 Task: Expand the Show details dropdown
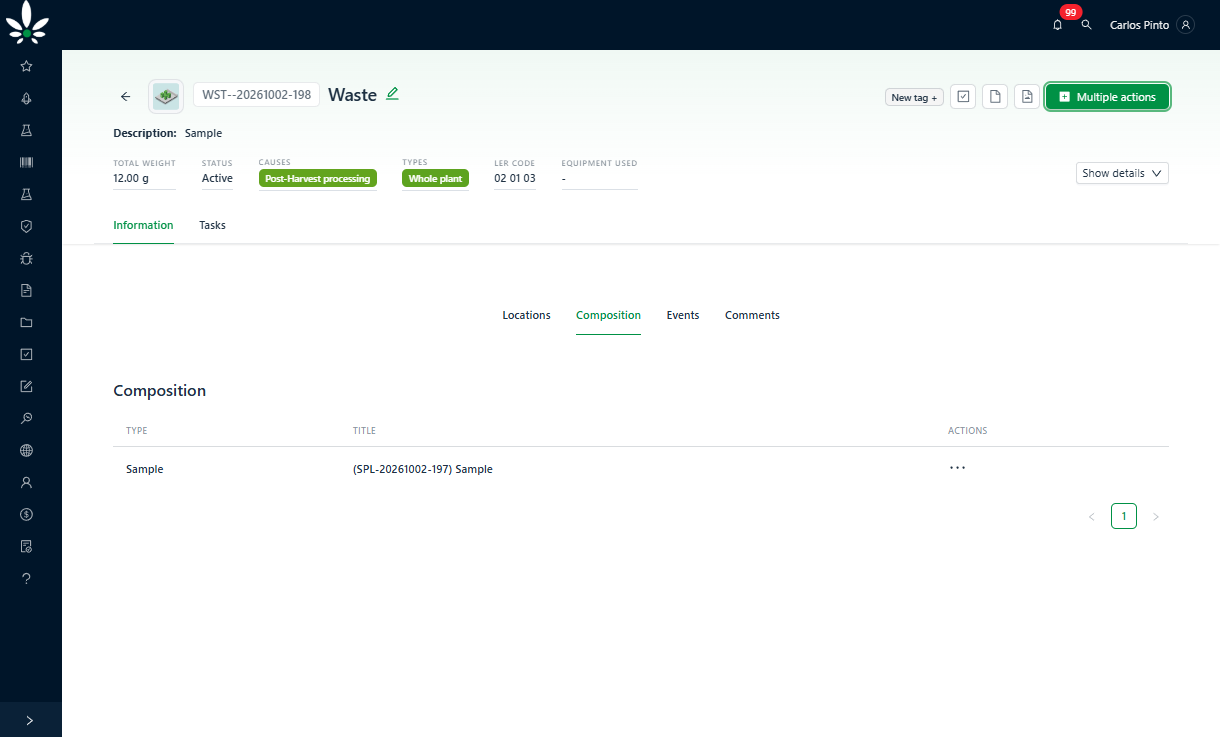[1122, 173]
